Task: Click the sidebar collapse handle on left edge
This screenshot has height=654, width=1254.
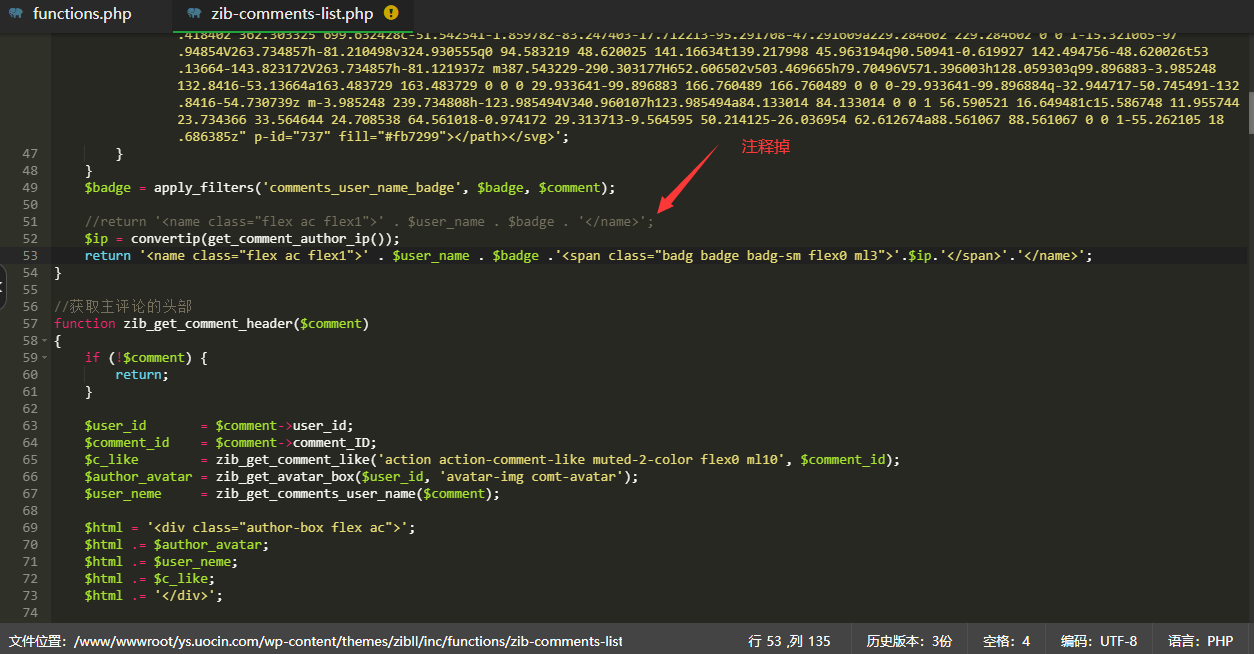Action: point(3,289)
